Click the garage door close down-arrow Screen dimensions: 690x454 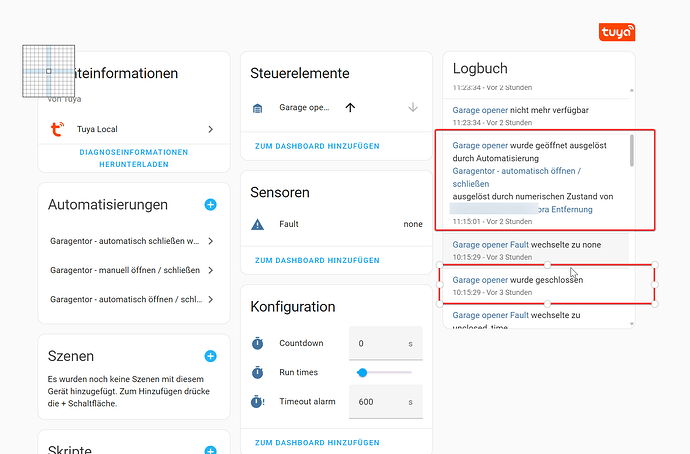point(412,108)
